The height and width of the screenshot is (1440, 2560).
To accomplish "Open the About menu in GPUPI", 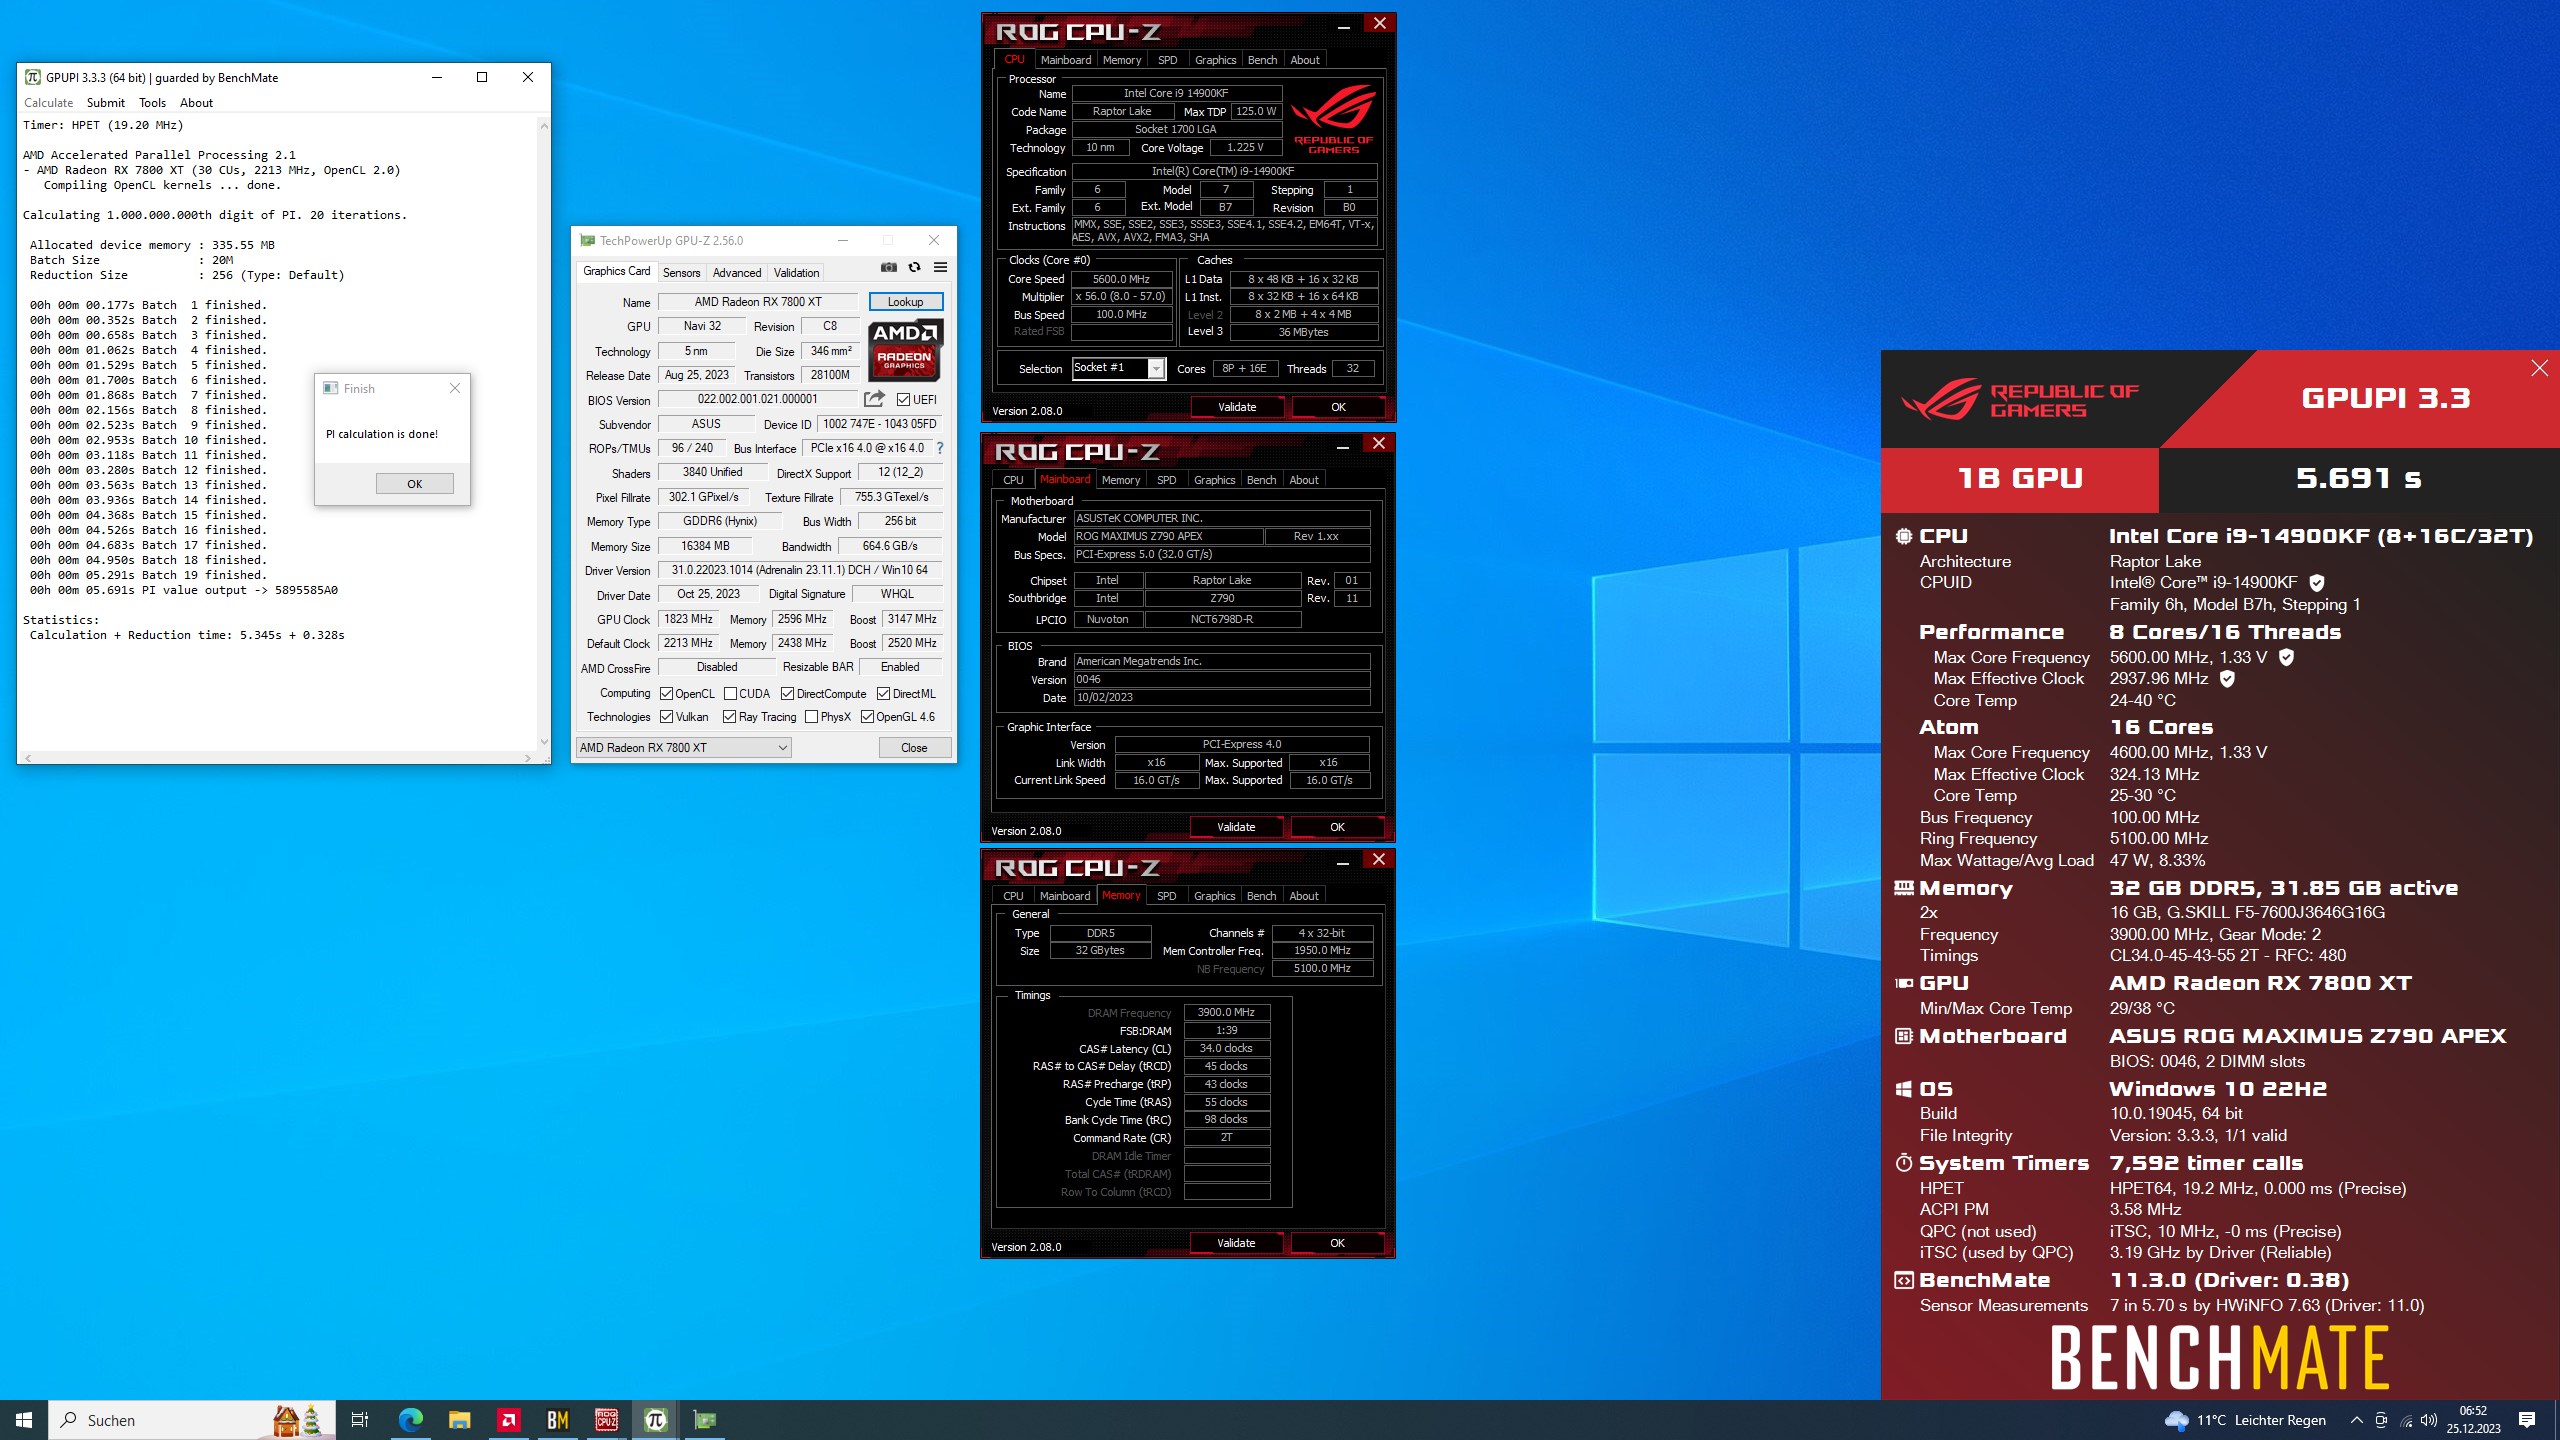I will 196,102.
